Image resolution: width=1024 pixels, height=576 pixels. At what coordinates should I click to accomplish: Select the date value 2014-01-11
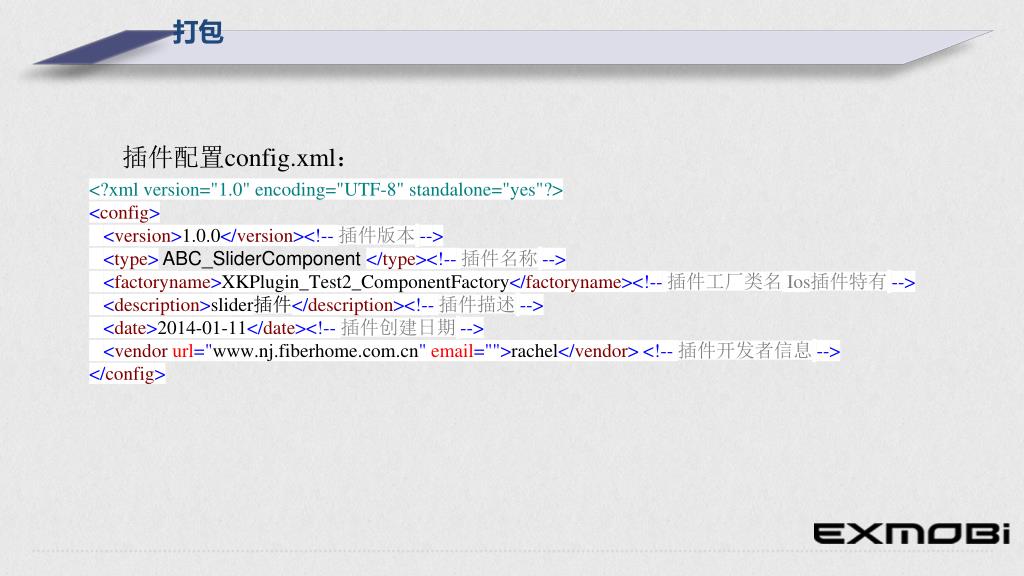click(x=202, y=328)
